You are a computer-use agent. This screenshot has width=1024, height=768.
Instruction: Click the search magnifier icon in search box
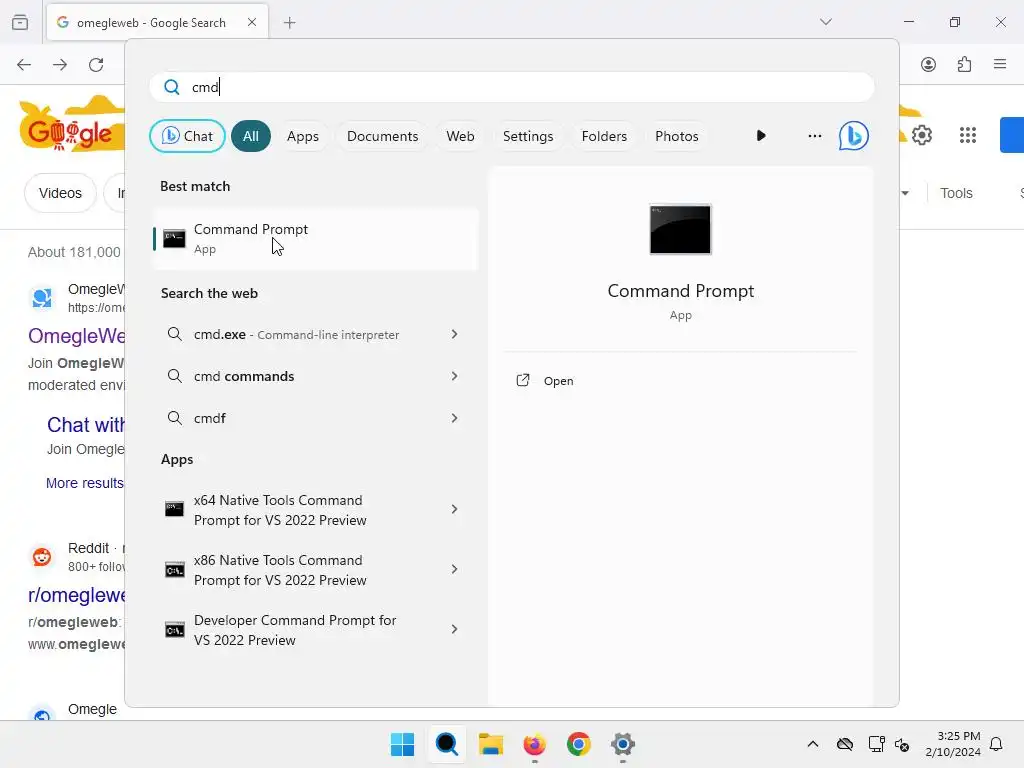pyautogui.click(x=172, y=87)
